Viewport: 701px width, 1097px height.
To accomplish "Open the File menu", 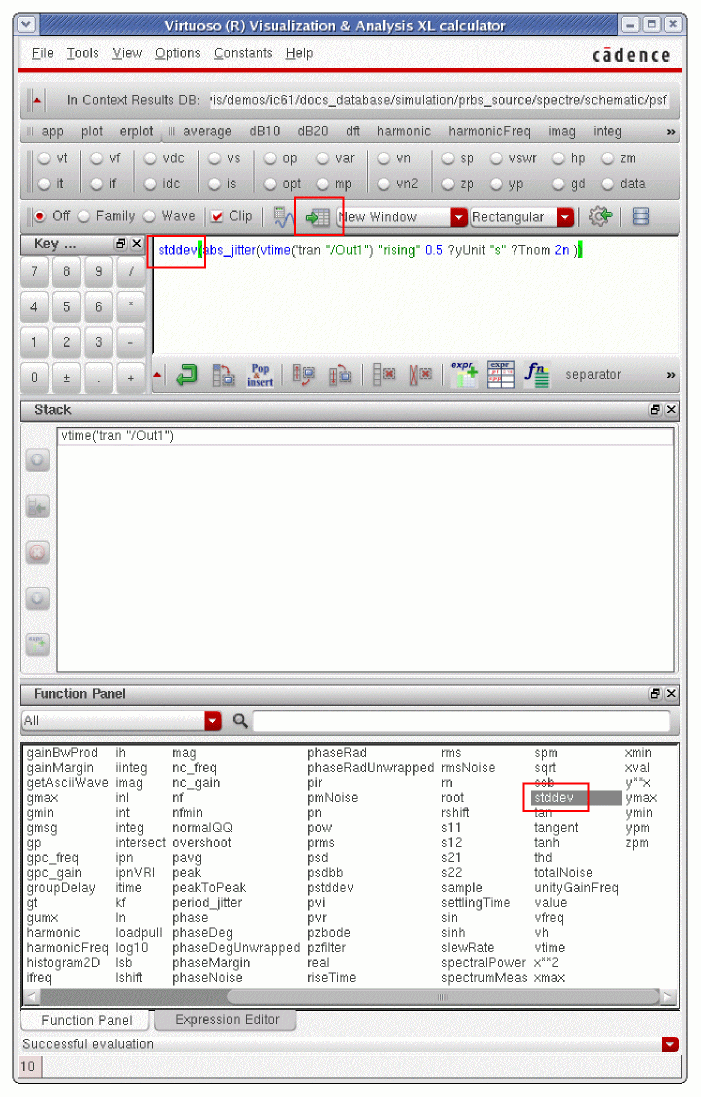I will pyautogui.click(x=43, y=53).
